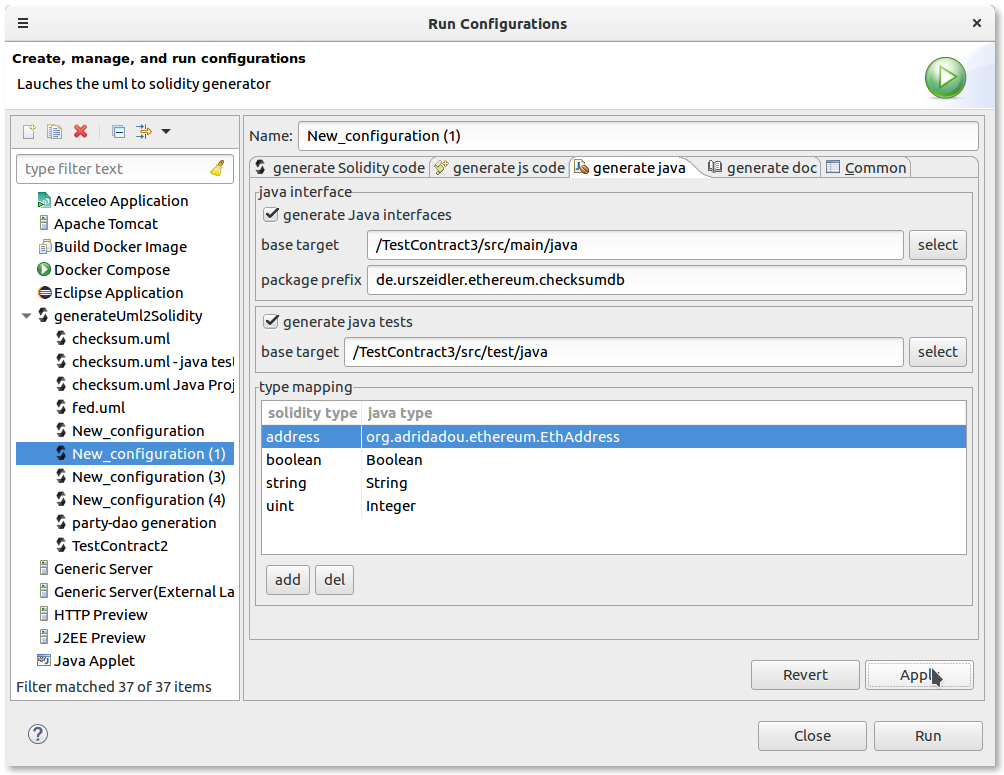Viewport: 1004px width, 775px height.
Task: Click the generate Solidity code tab icon
Action: (x=260, y=167)
